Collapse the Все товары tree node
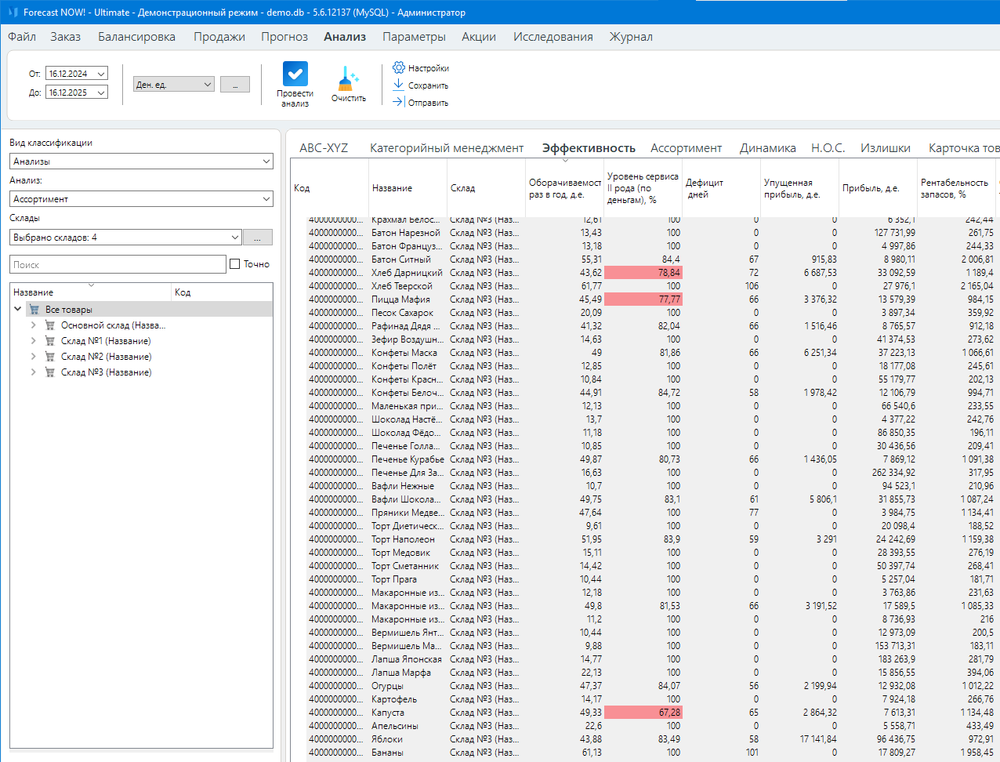 pyautogui.click(x=18, y=310)
